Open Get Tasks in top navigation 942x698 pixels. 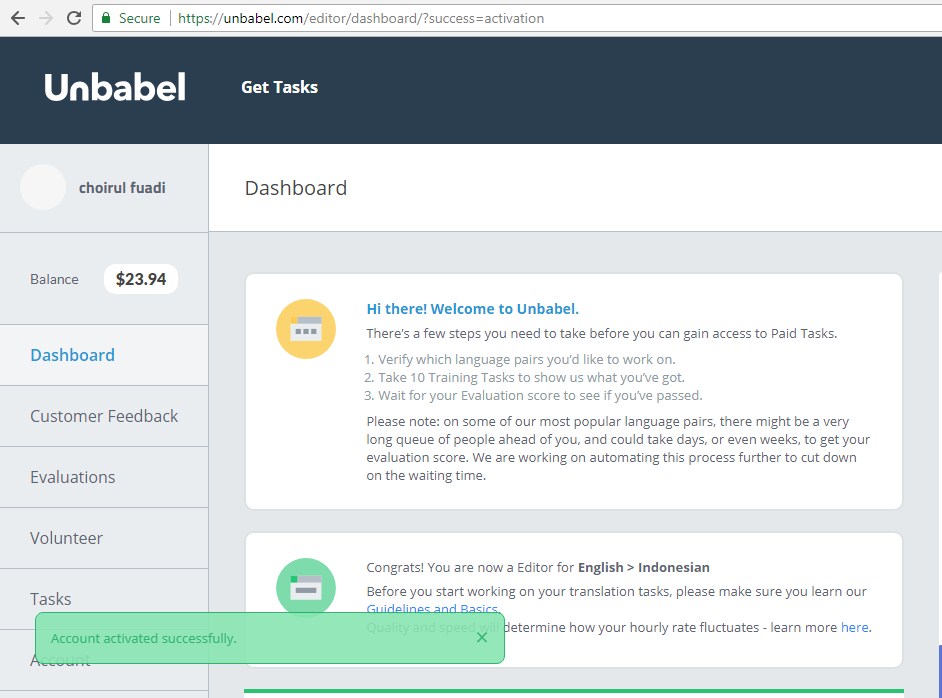(x=279, y=87)
